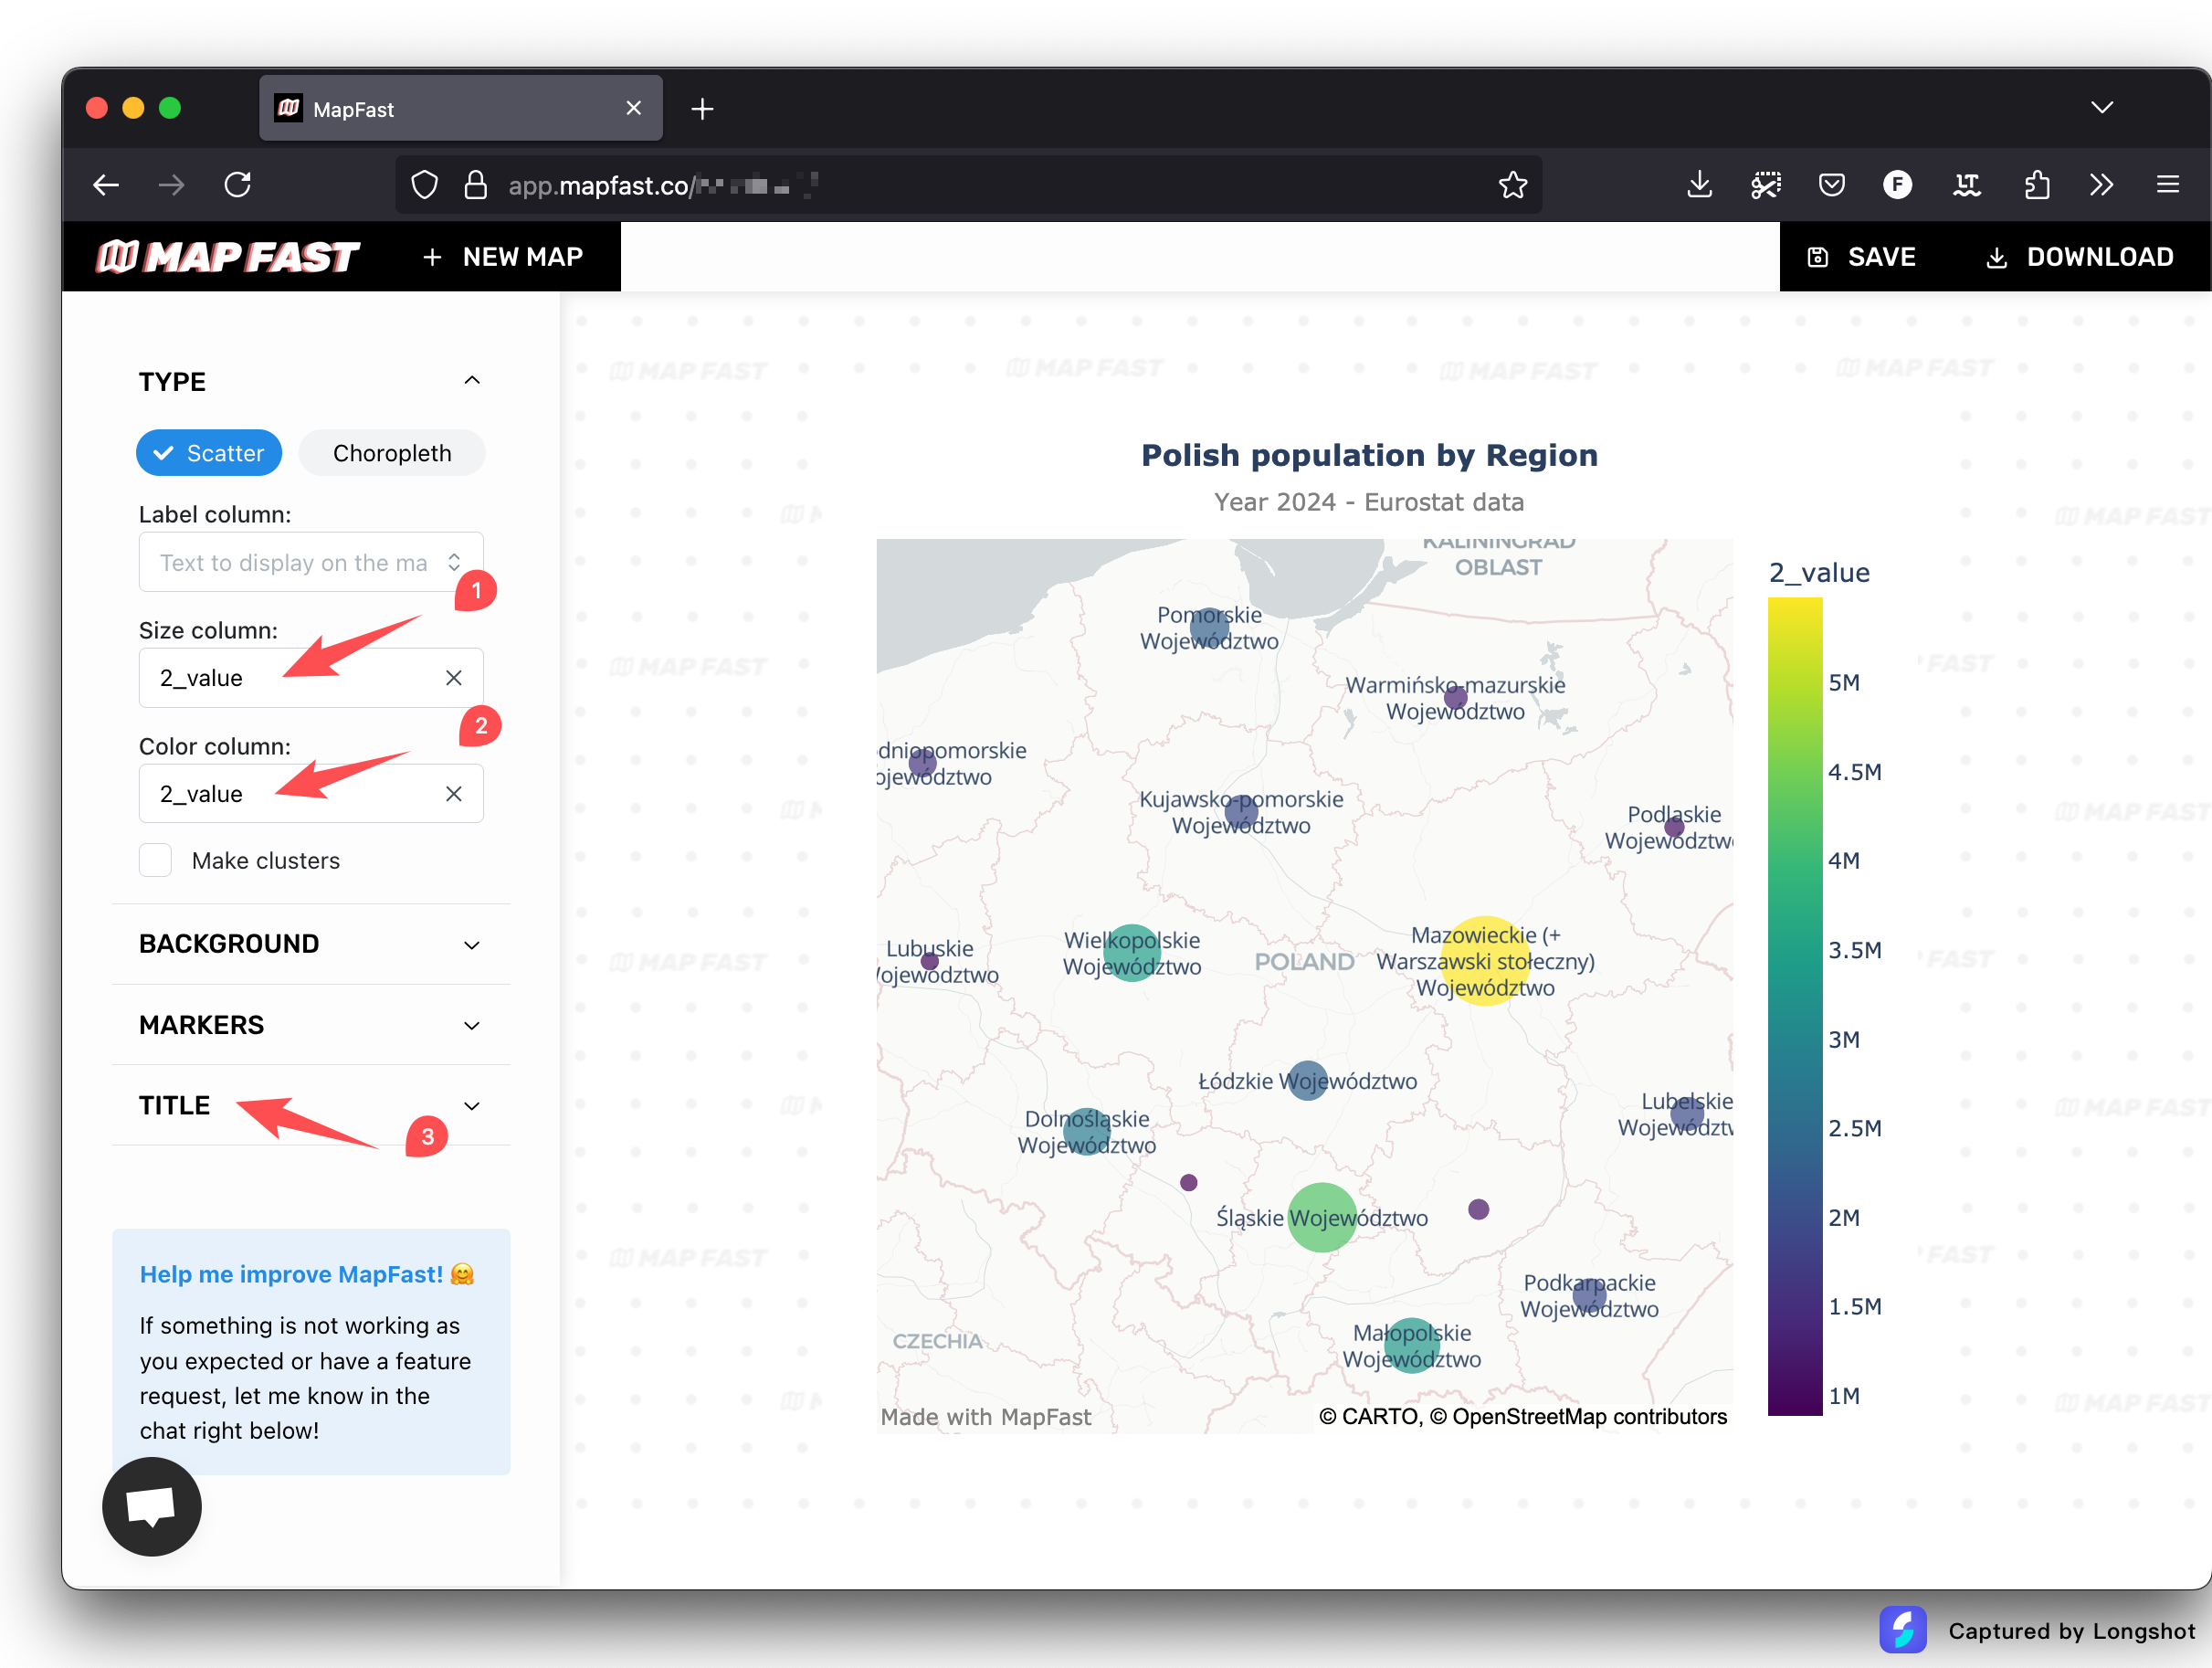Click the emoji beside Help me improve
This screenshot has height=1668, width=2212.
coord(462,1274)
